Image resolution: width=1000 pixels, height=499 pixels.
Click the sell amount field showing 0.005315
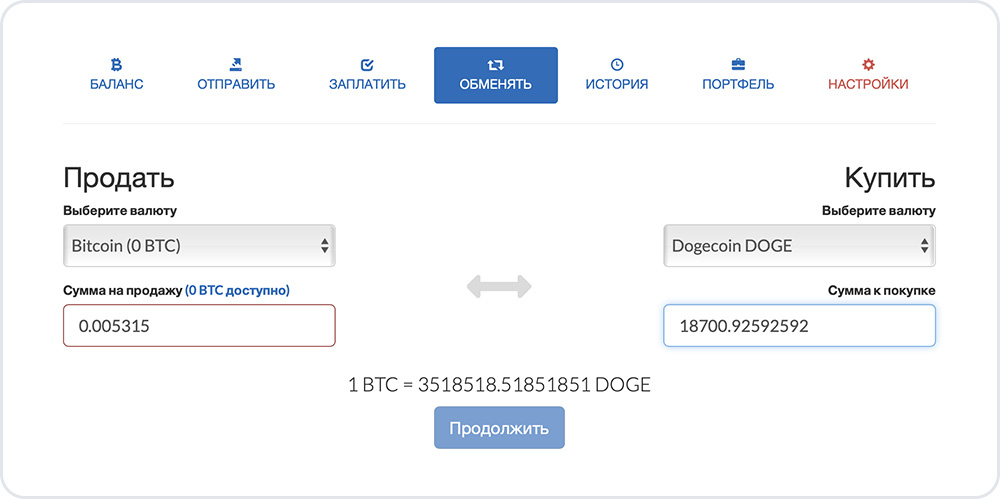(x=199, y=326)
